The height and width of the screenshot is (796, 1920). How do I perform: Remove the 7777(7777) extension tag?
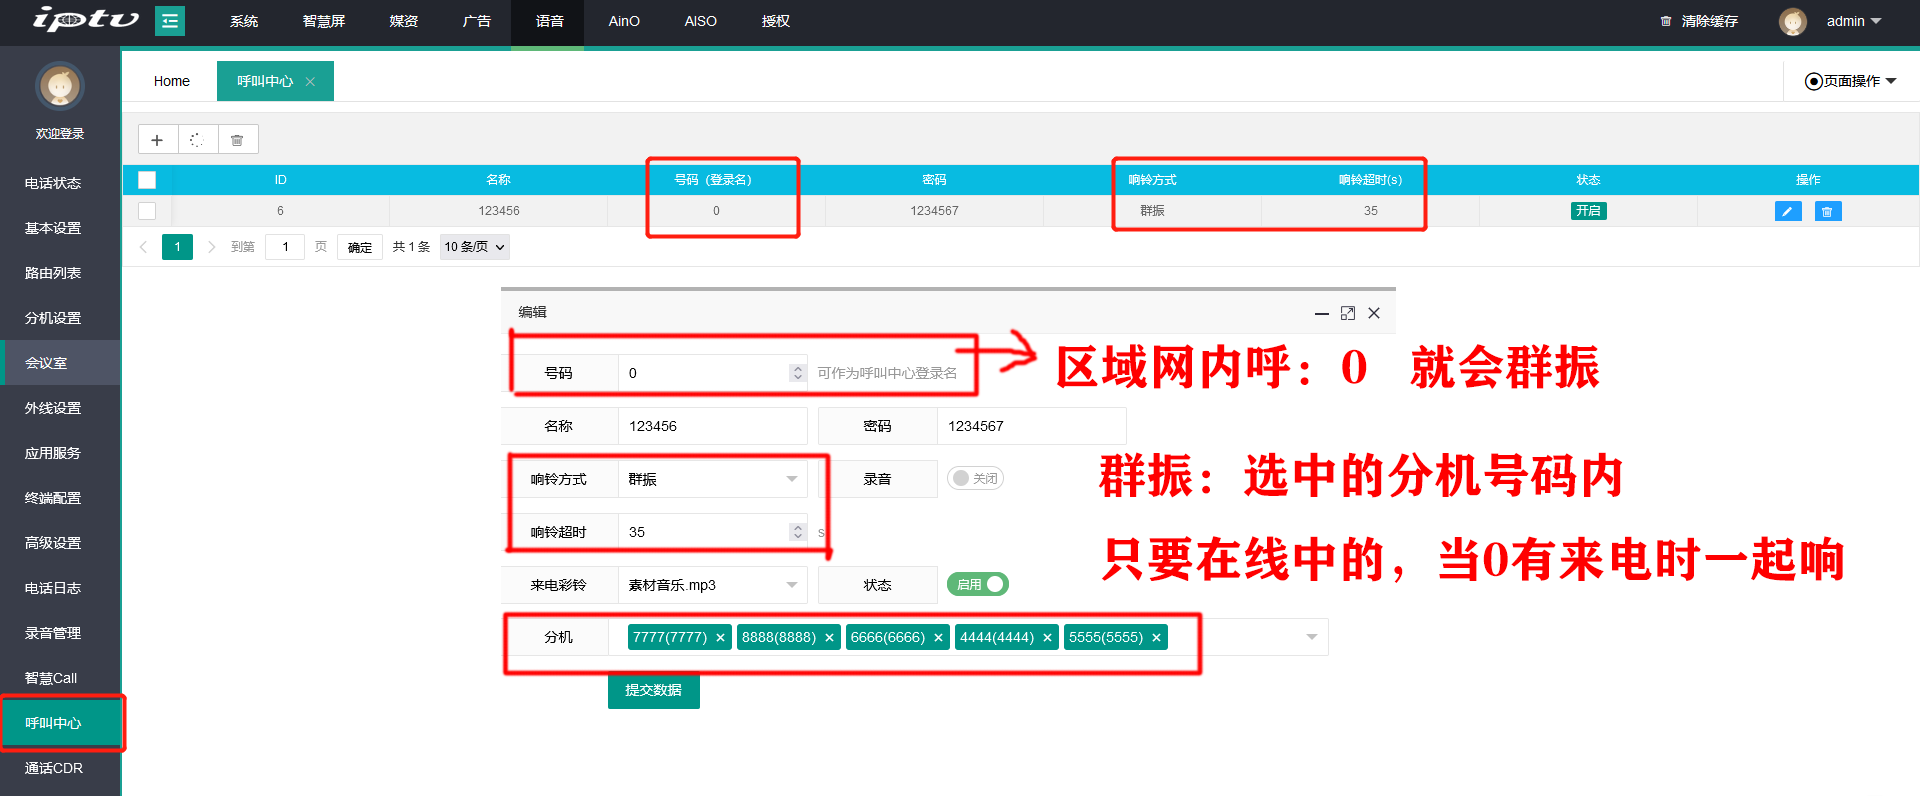pyautogui.click(x=720, y=638)
